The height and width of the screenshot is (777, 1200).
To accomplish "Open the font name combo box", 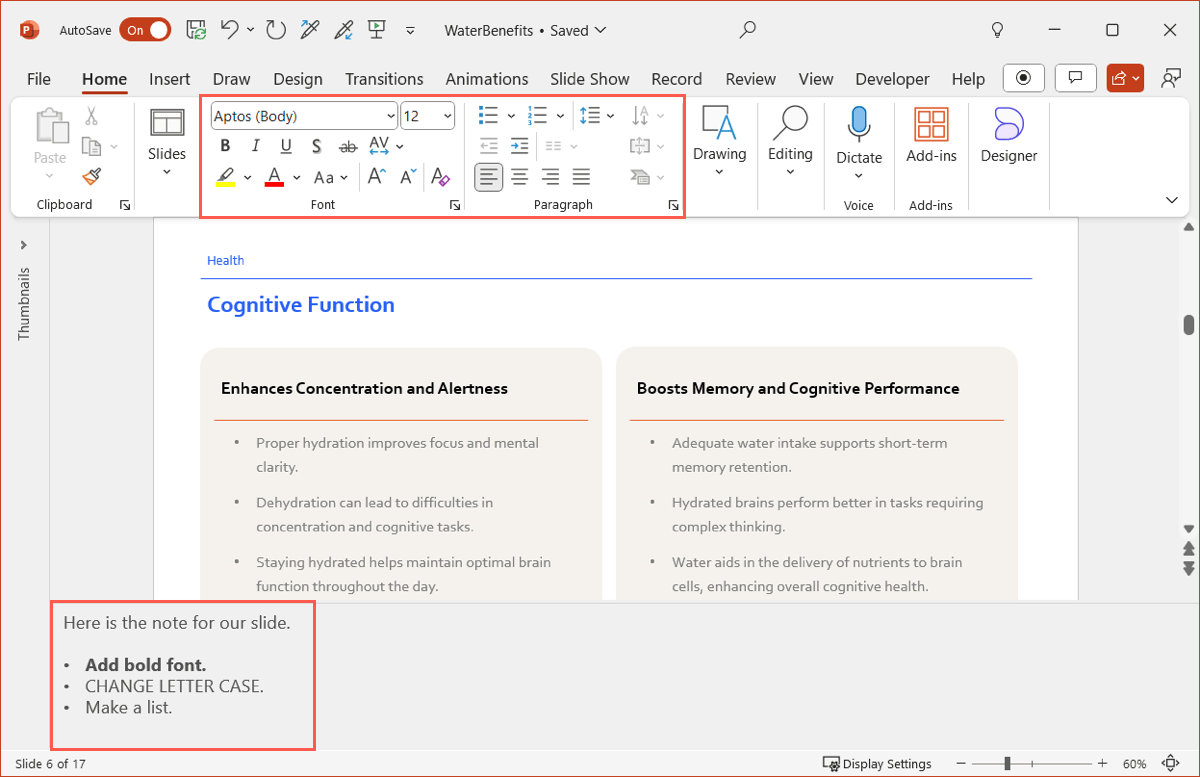I will [x=304, y=116].
